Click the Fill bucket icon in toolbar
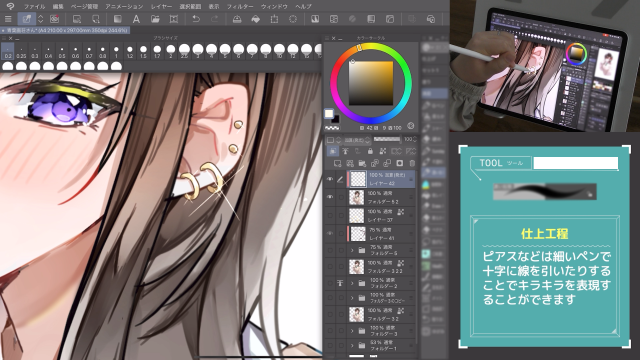Viewport: 640px width, 360px height. [256, 19]
